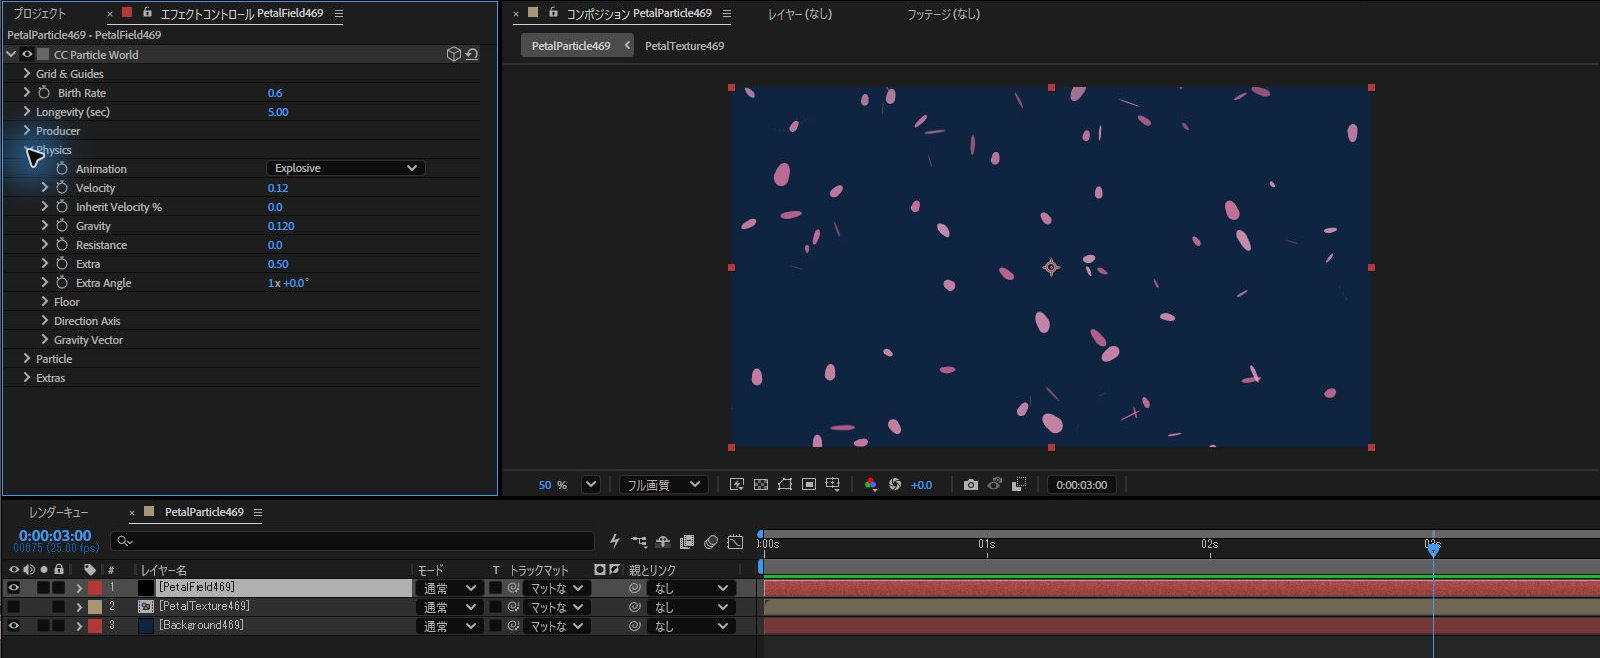Image resolution: width=1600 pixels, height=658 pixels.
Task: Click the Velocity value 0.12
Action: (x=278, y=188)
